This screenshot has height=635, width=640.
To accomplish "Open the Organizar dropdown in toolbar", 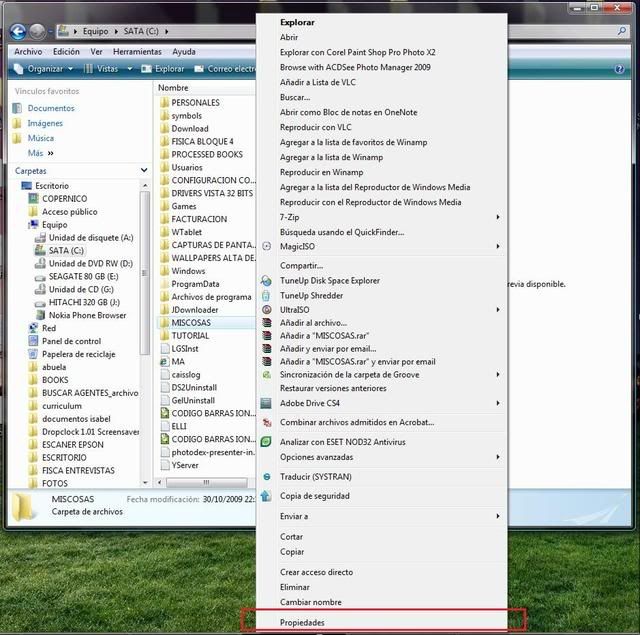I will point(44,69).
